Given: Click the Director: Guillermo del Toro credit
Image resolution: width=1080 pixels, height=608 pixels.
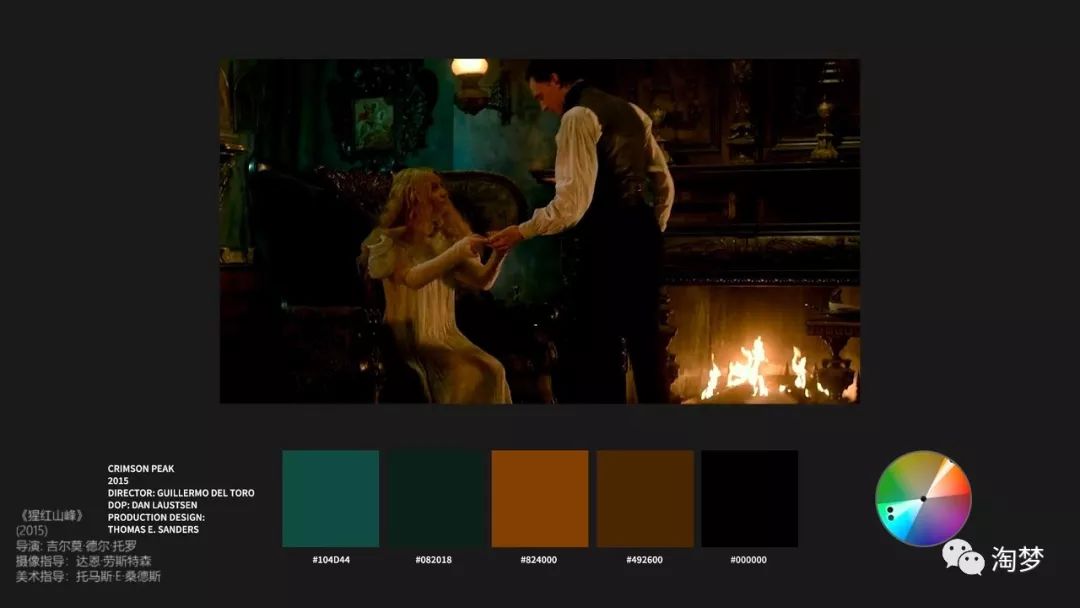Looking at the screenshot, I should tap(180, 493).
